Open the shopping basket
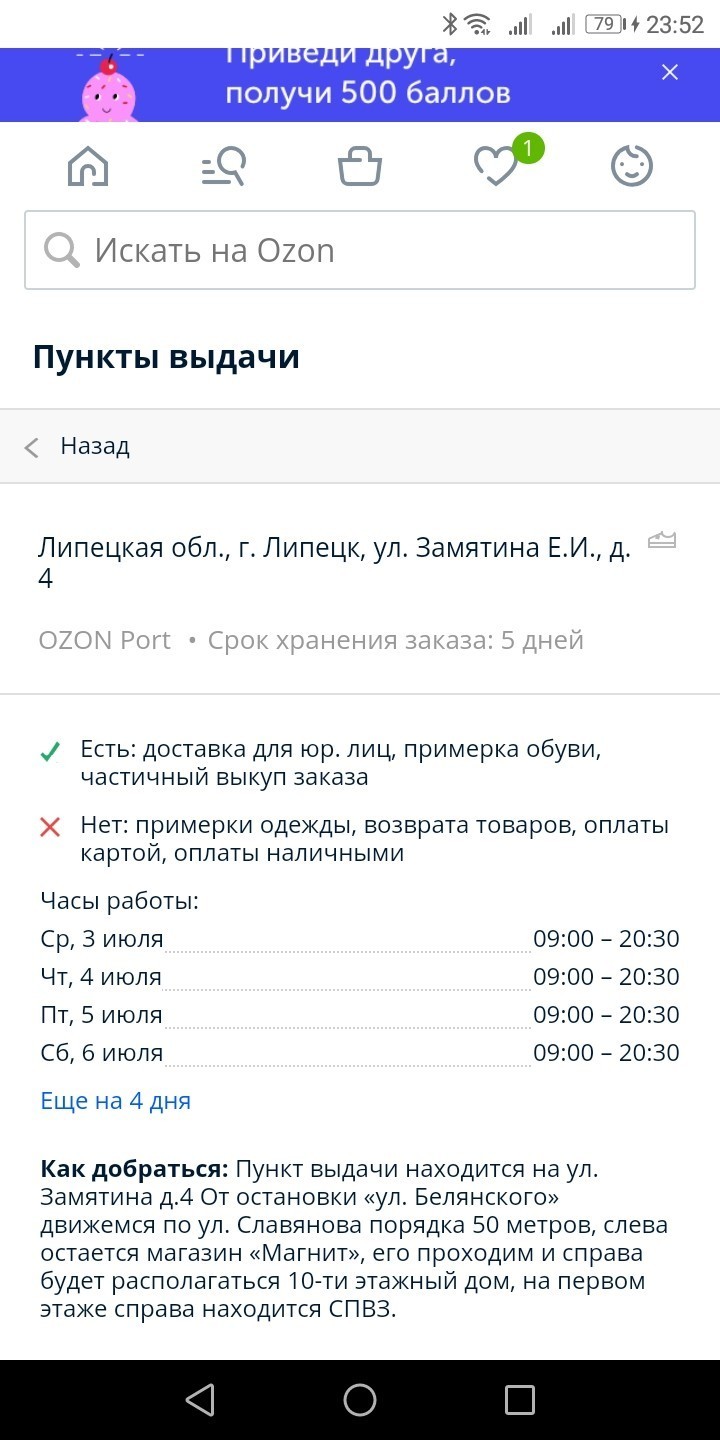The height and width of the screenshot is (1440, 720). [x=360, y=166]
